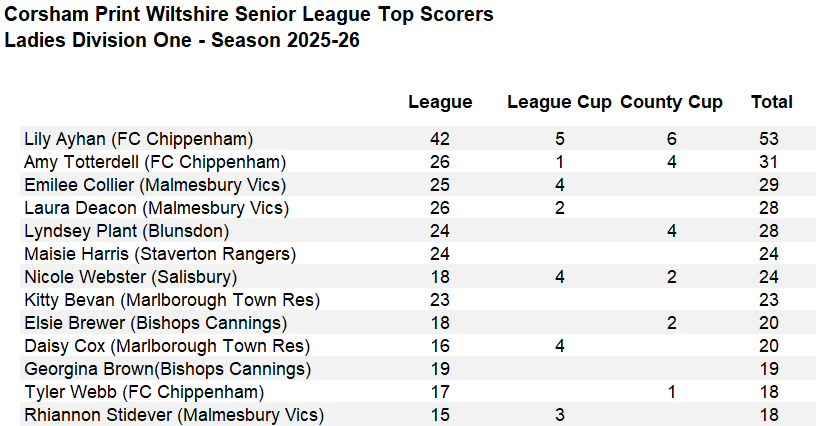Select Tyler Webb's County Cup value 1
816x426 pixels.
(x=671, y=392)
